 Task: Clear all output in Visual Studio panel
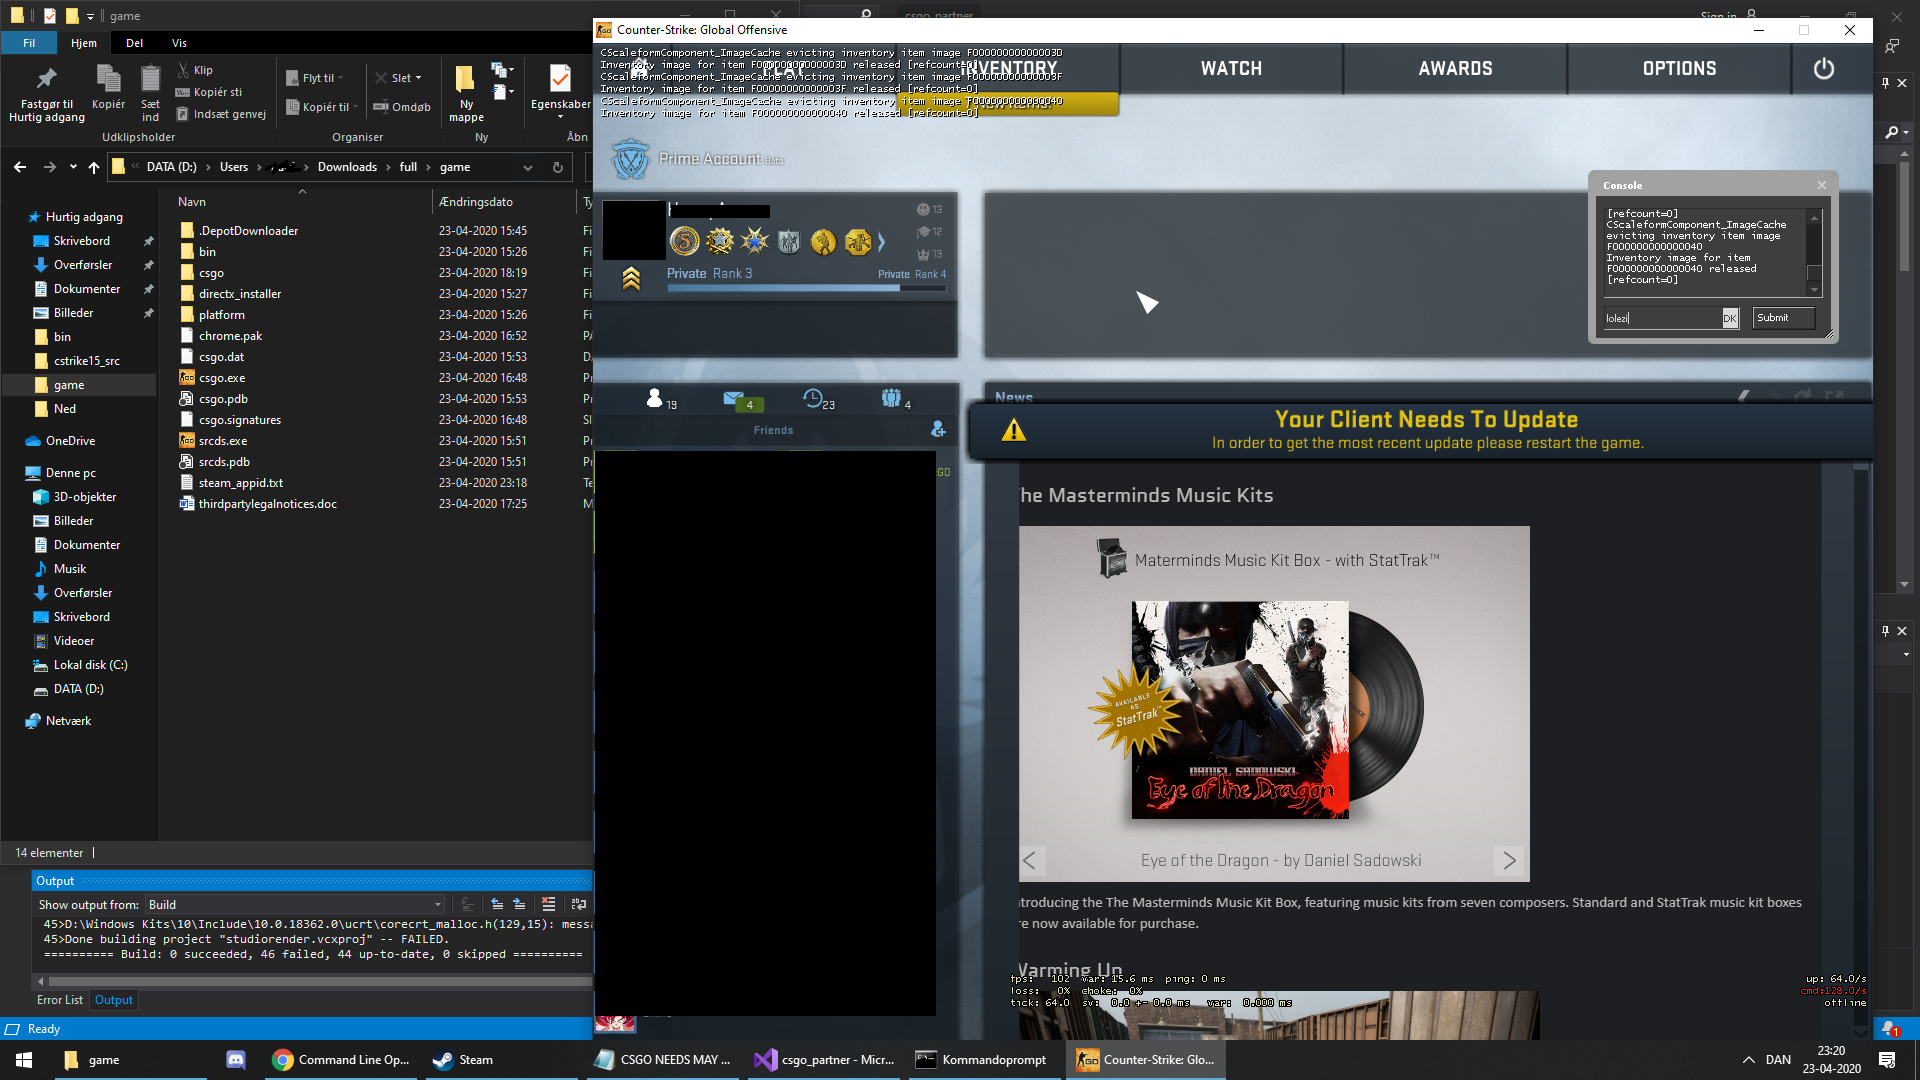coord(548,904)
